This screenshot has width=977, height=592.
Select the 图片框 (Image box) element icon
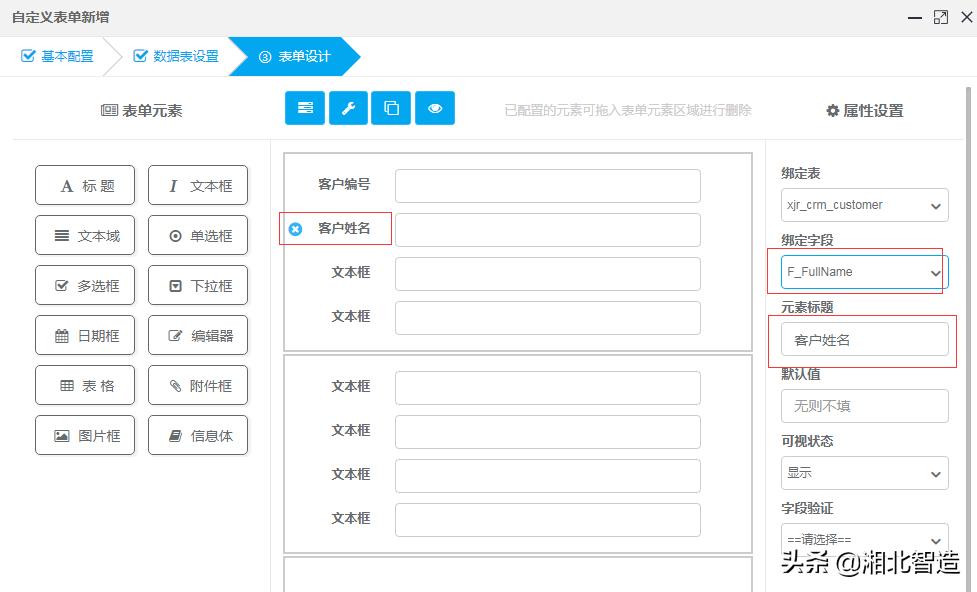[84, 435]
